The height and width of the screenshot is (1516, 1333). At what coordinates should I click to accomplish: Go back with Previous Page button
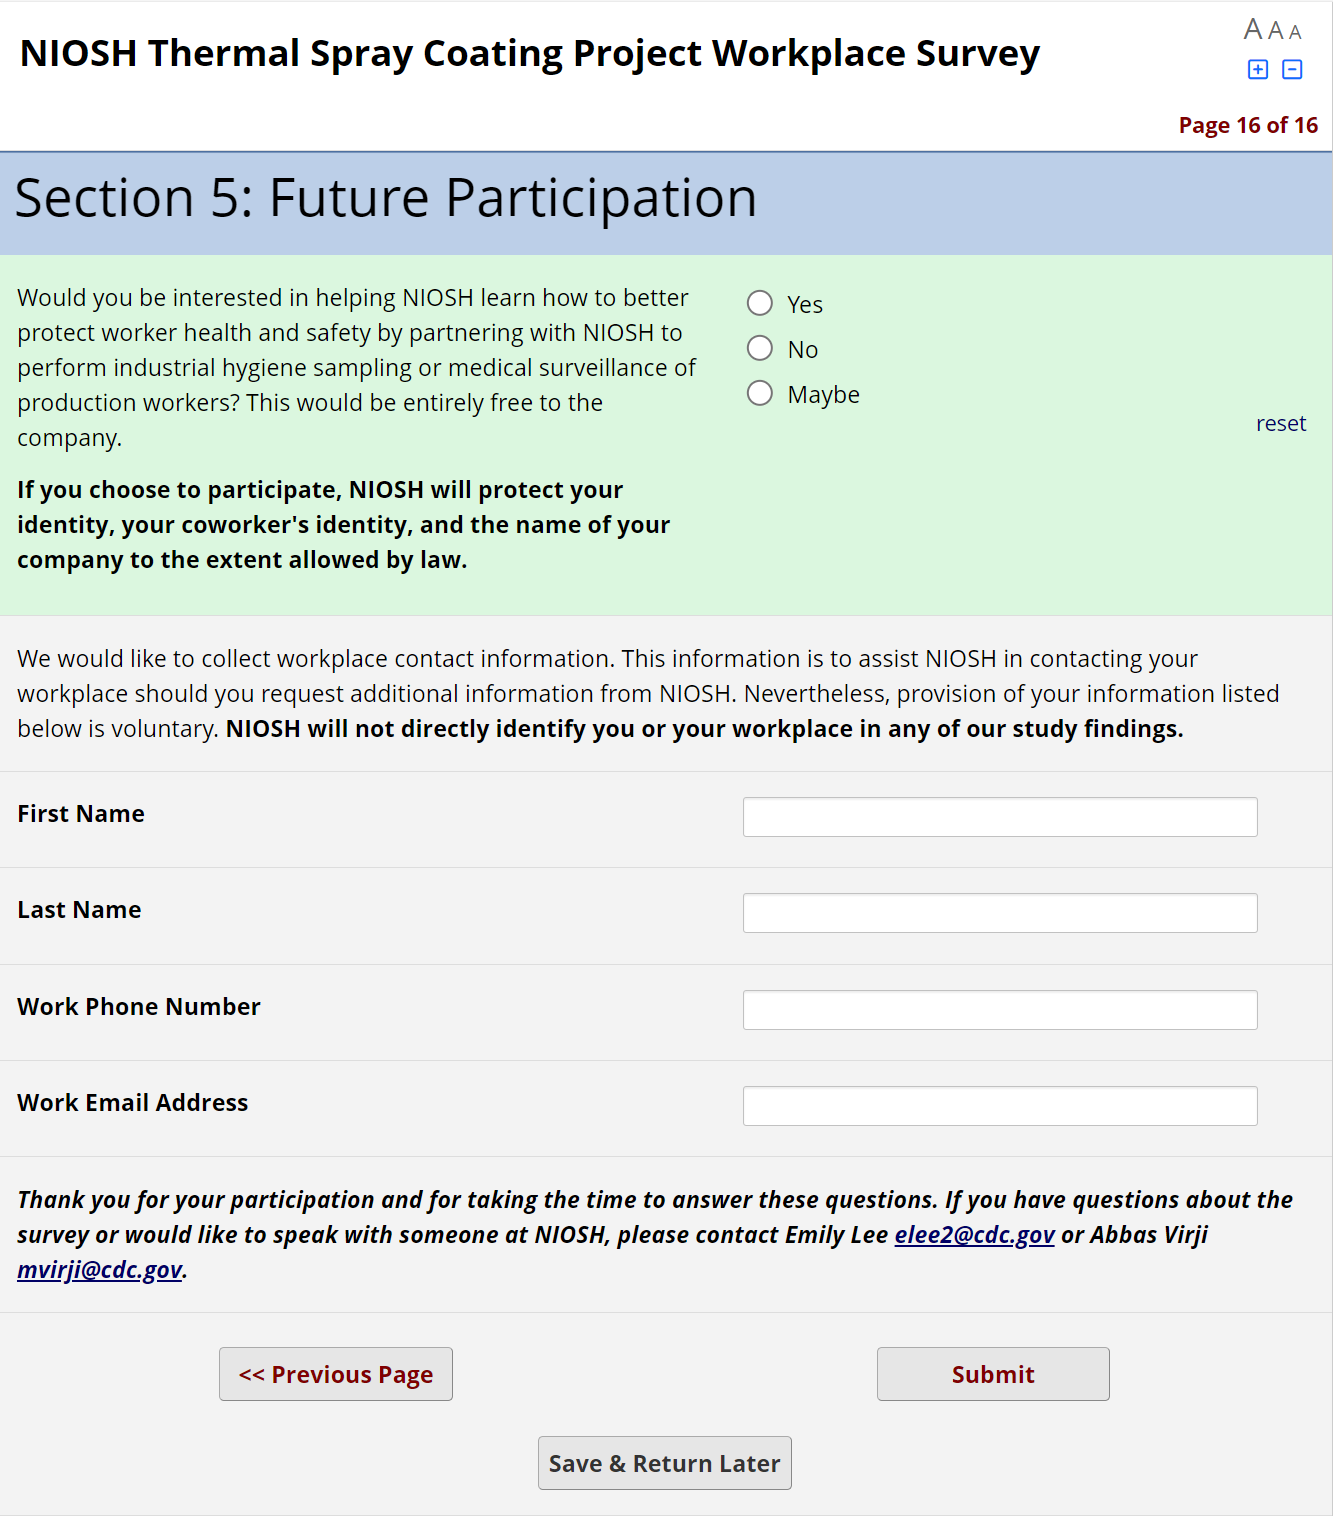tap(336, 1374)
